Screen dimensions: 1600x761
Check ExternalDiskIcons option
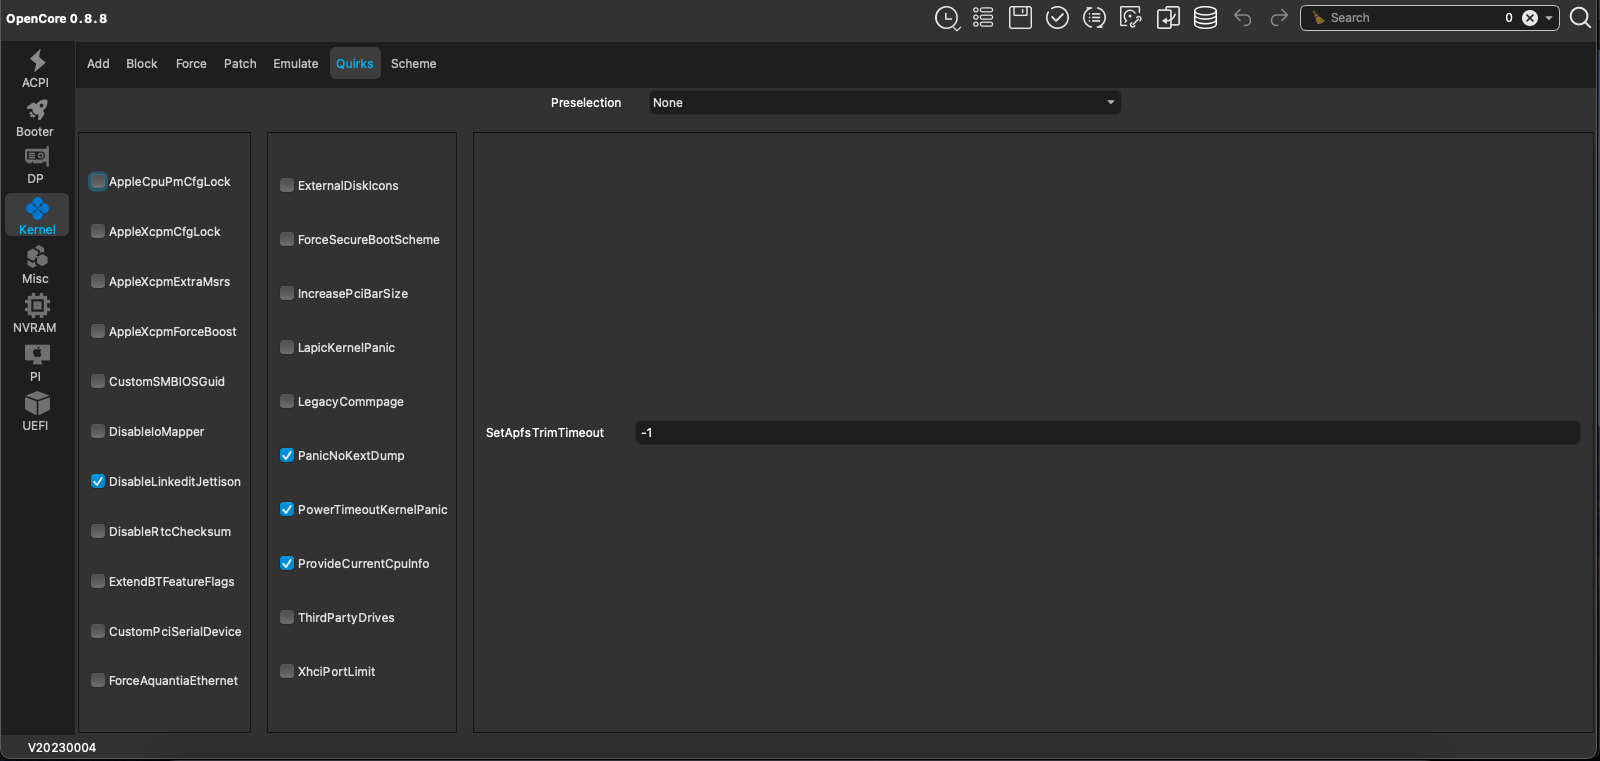click(287, 186)
